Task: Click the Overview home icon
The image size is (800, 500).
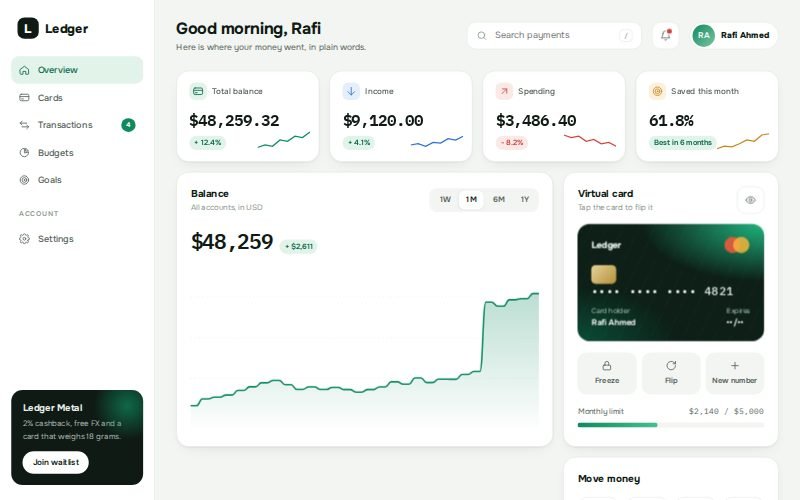Action: [24, 70]
